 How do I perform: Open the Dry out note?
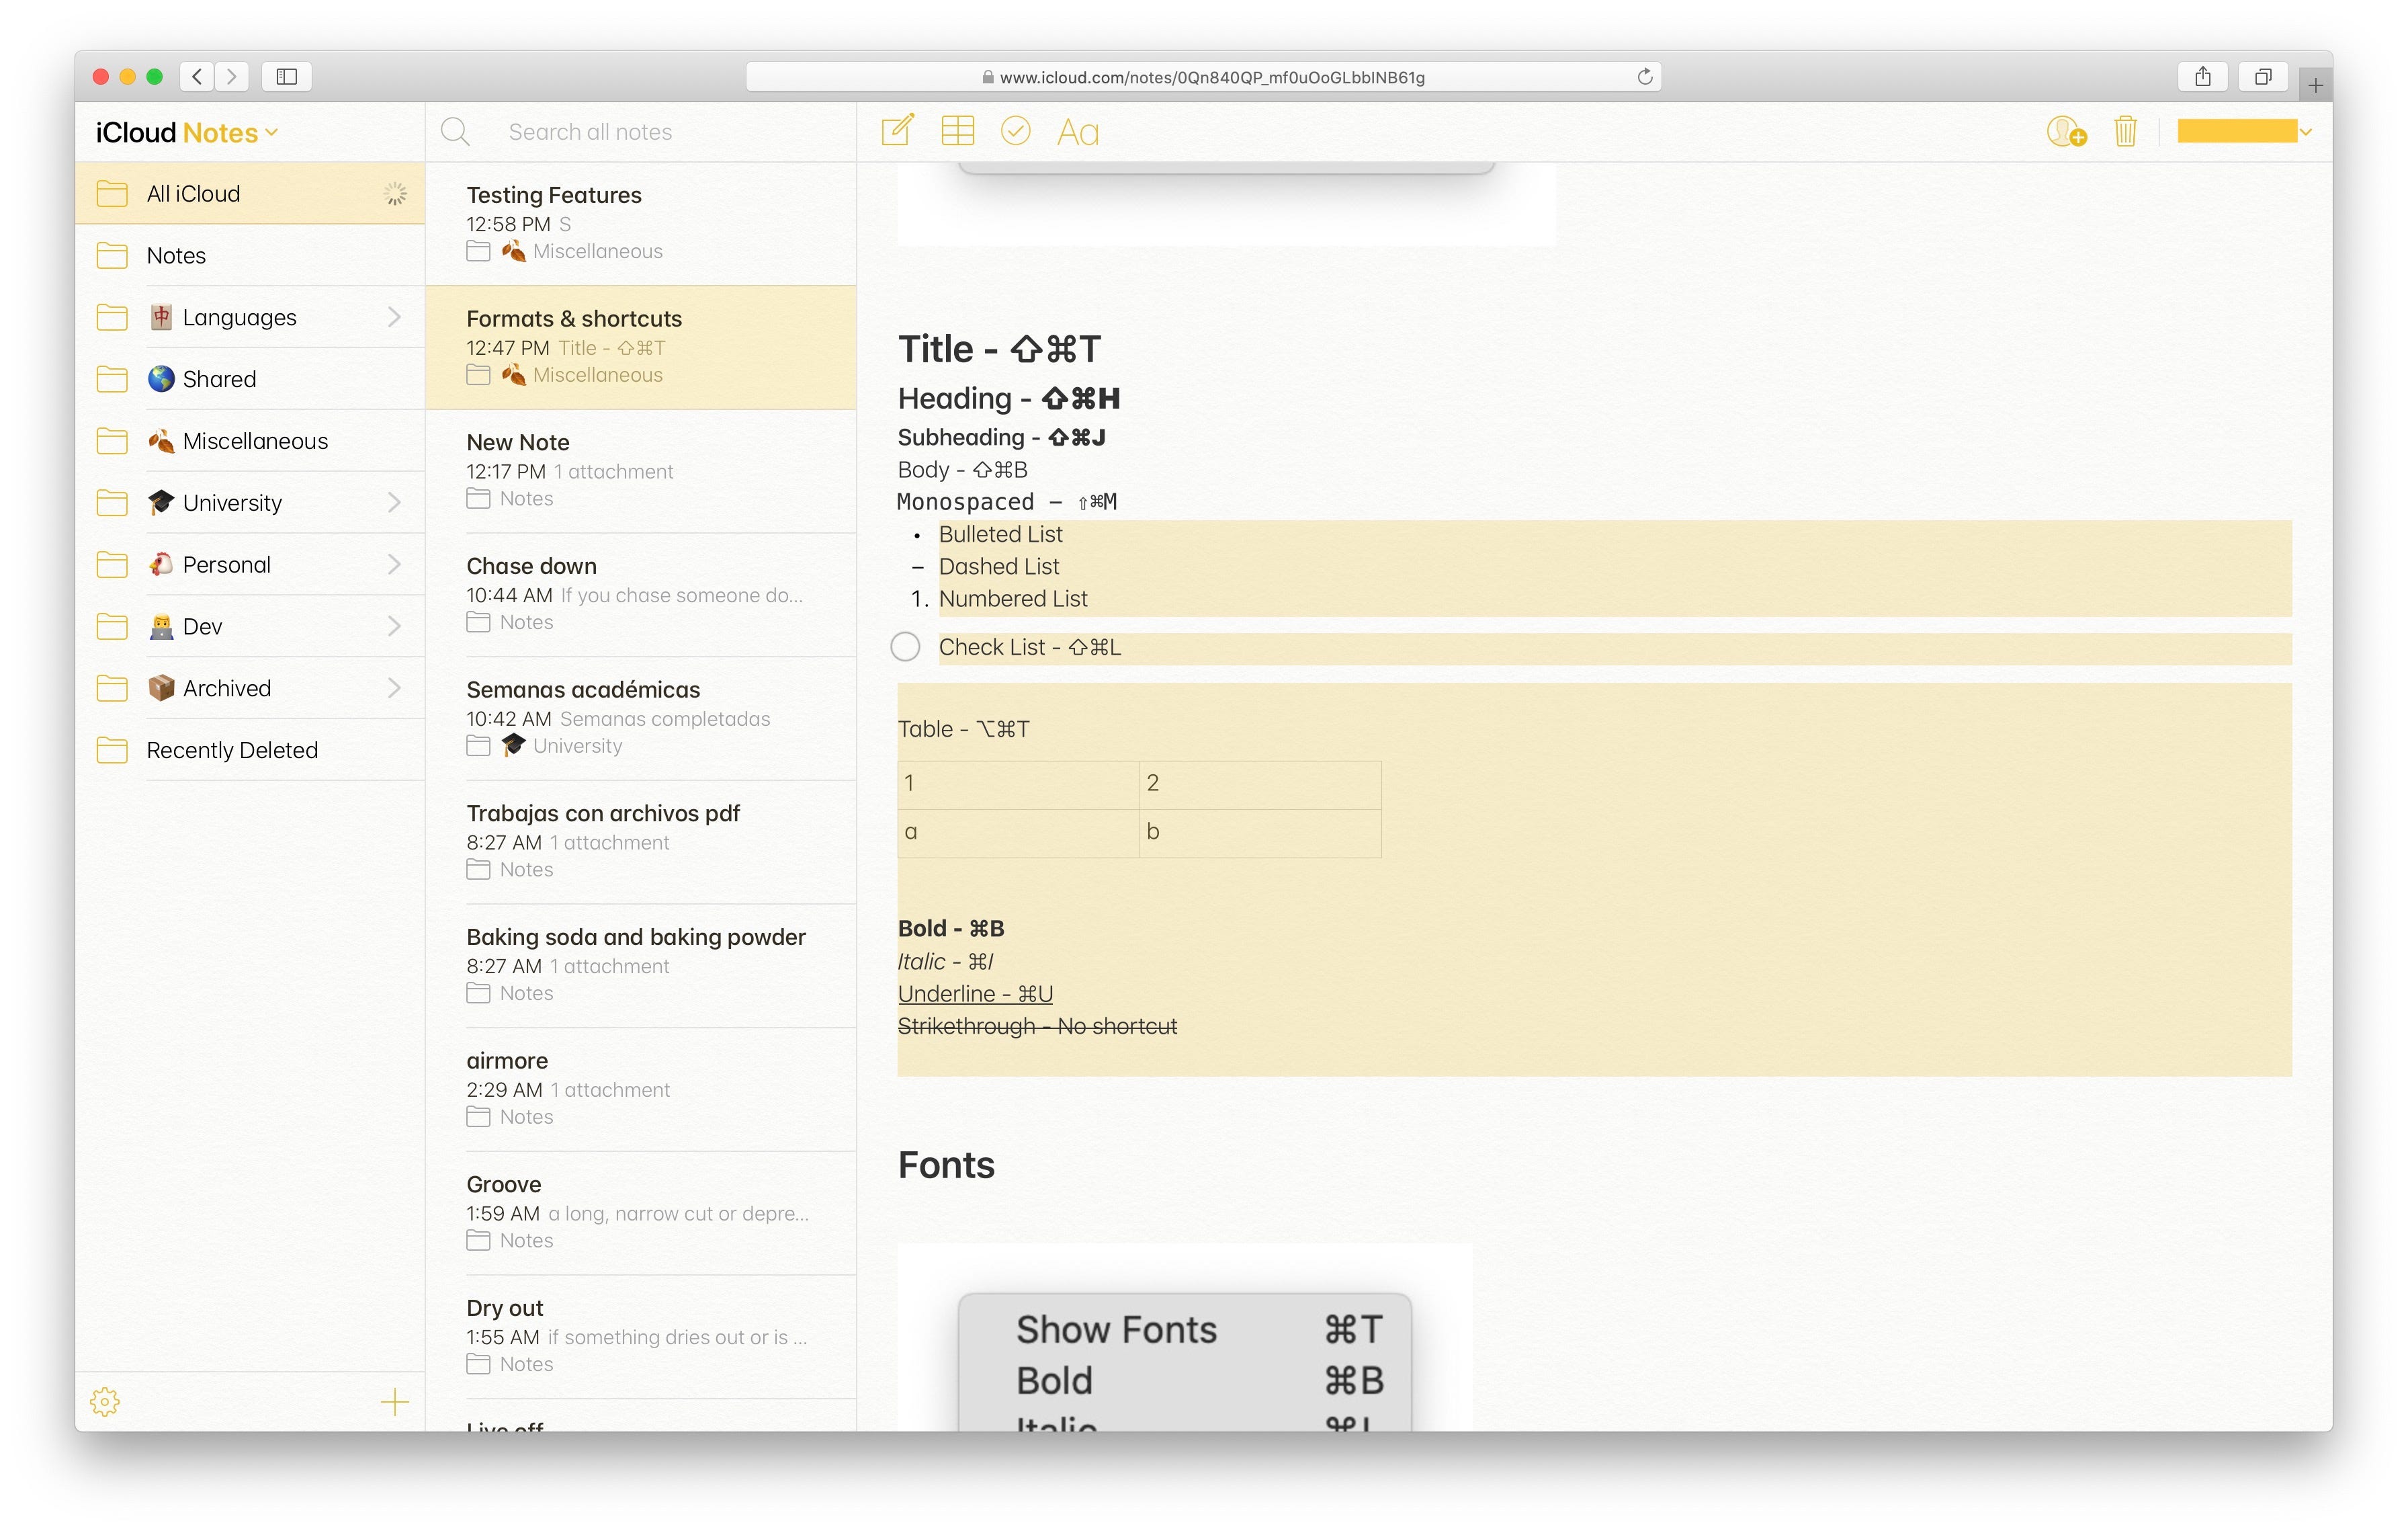point(641,1336)
